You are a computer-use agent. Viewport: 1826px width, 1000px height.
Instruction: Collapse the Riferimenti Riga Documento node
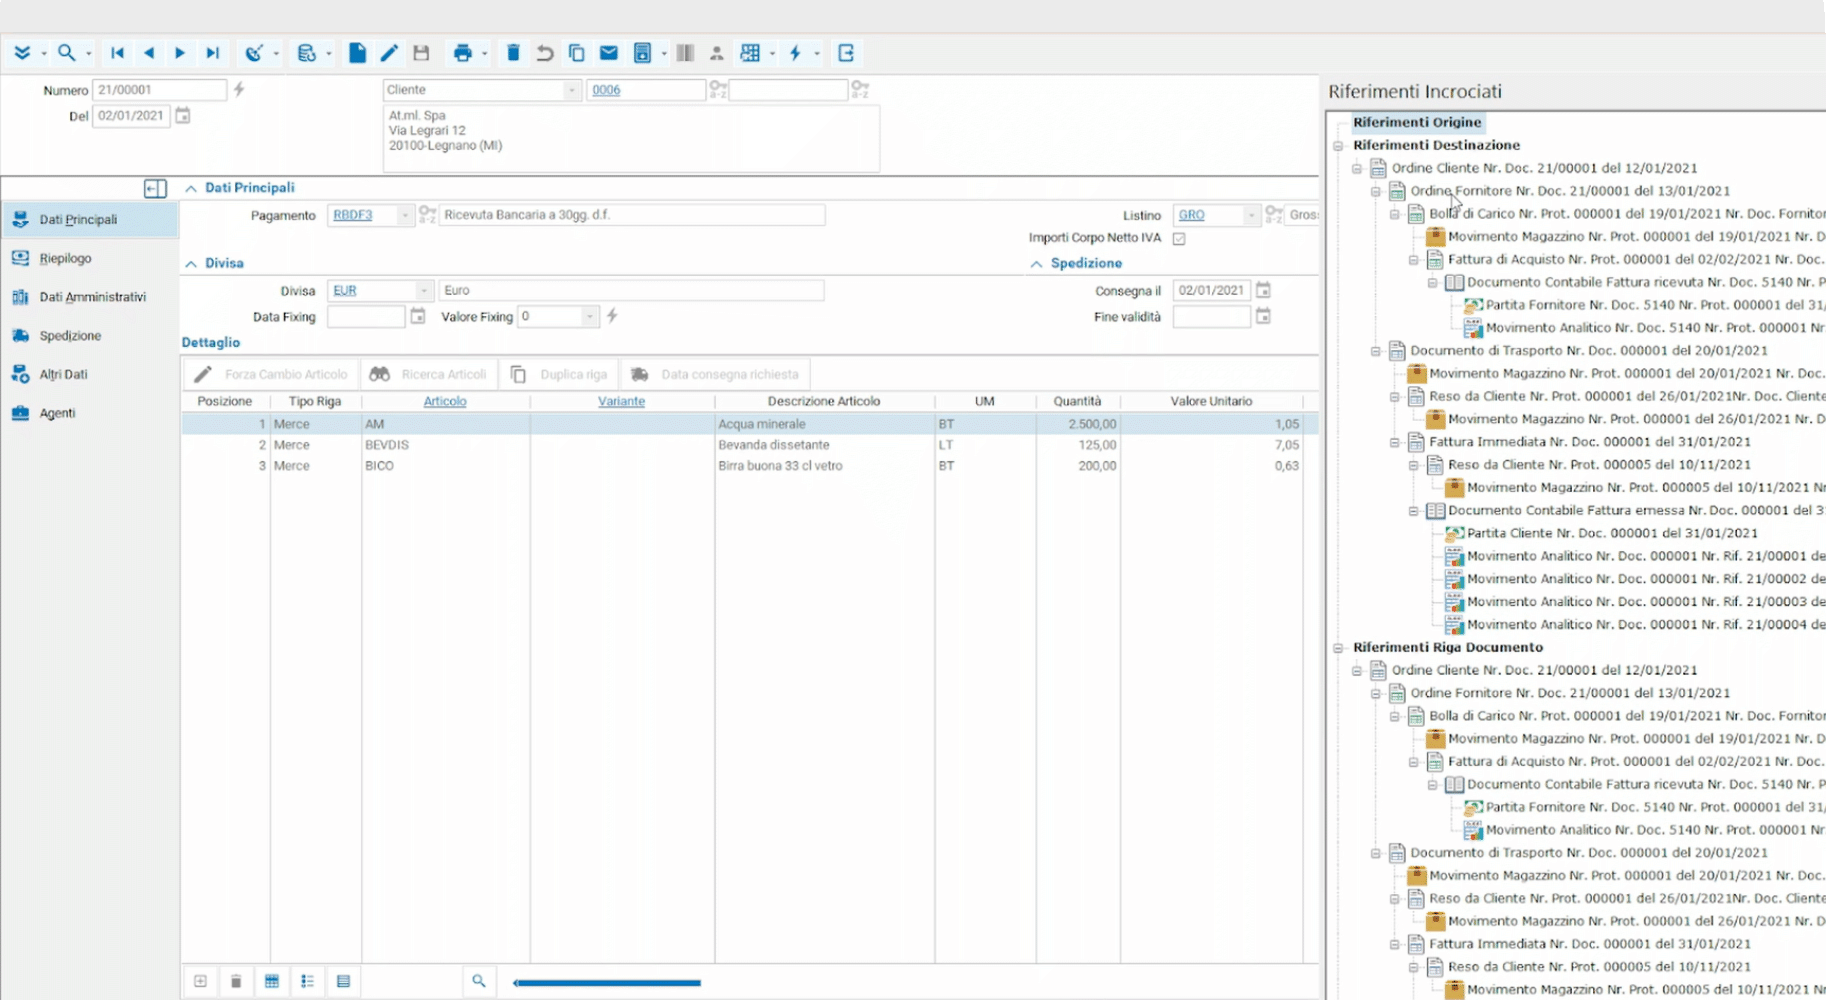pos(1338,648)
